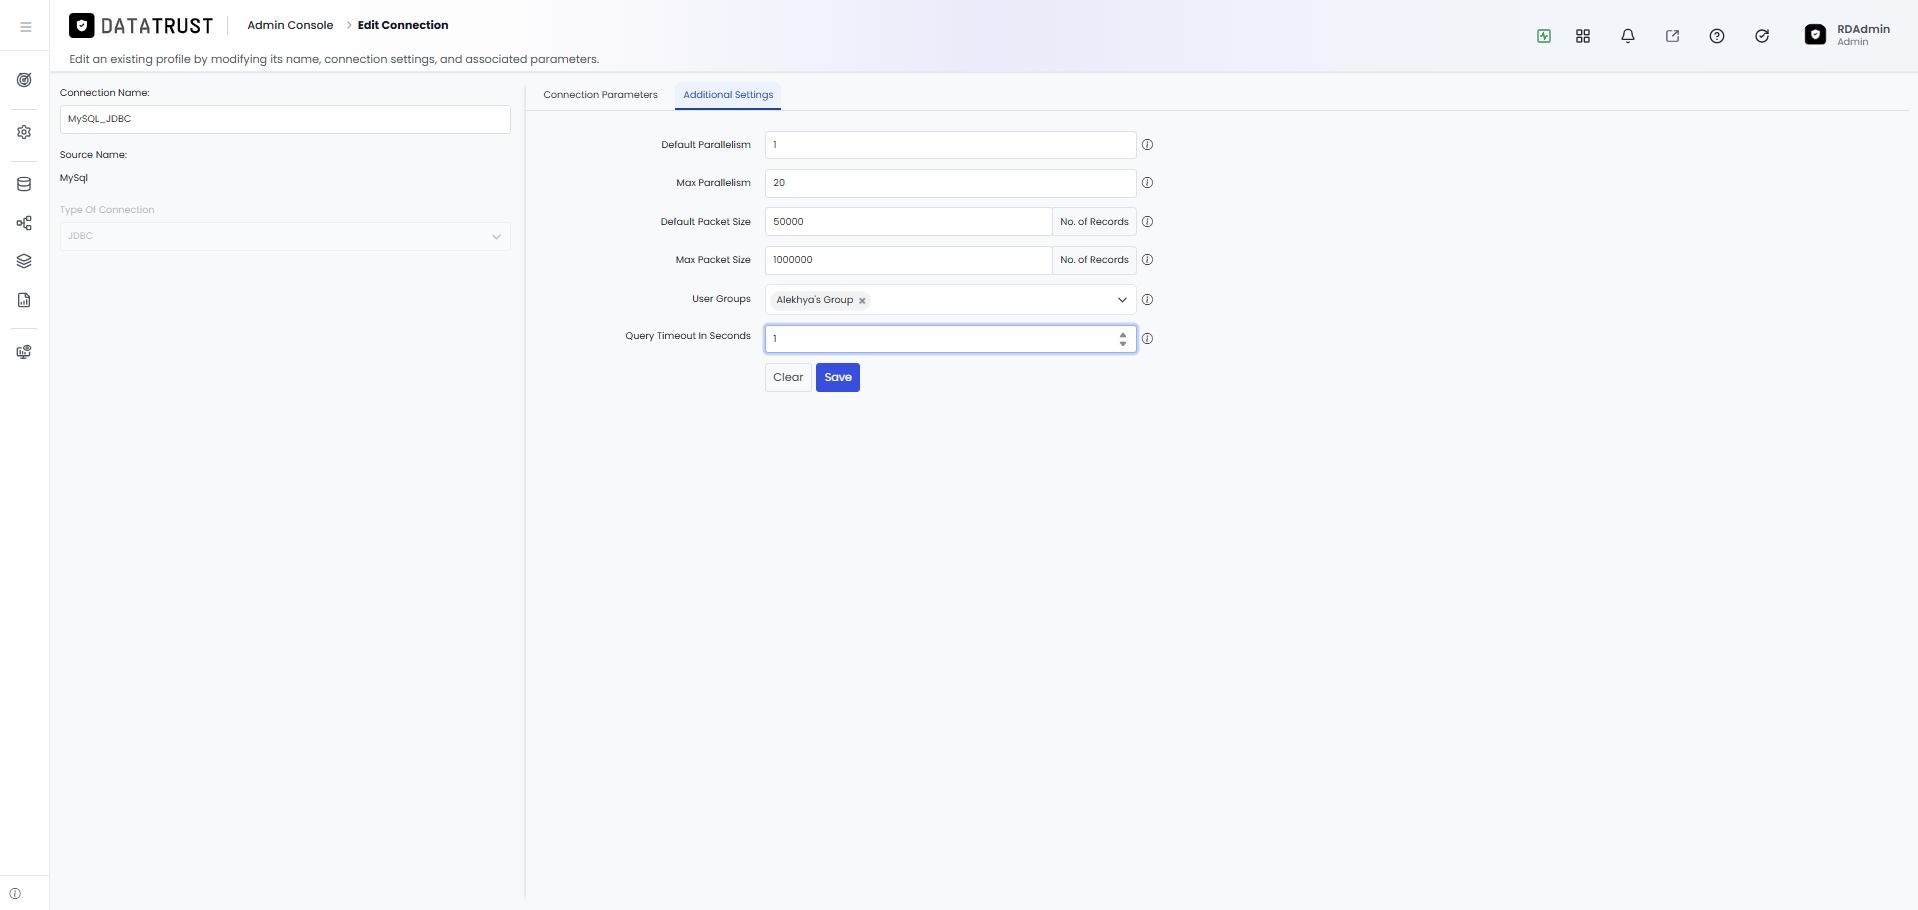Click the external link share icon
Screen dimensions: 1918x910
[1672, 36]
